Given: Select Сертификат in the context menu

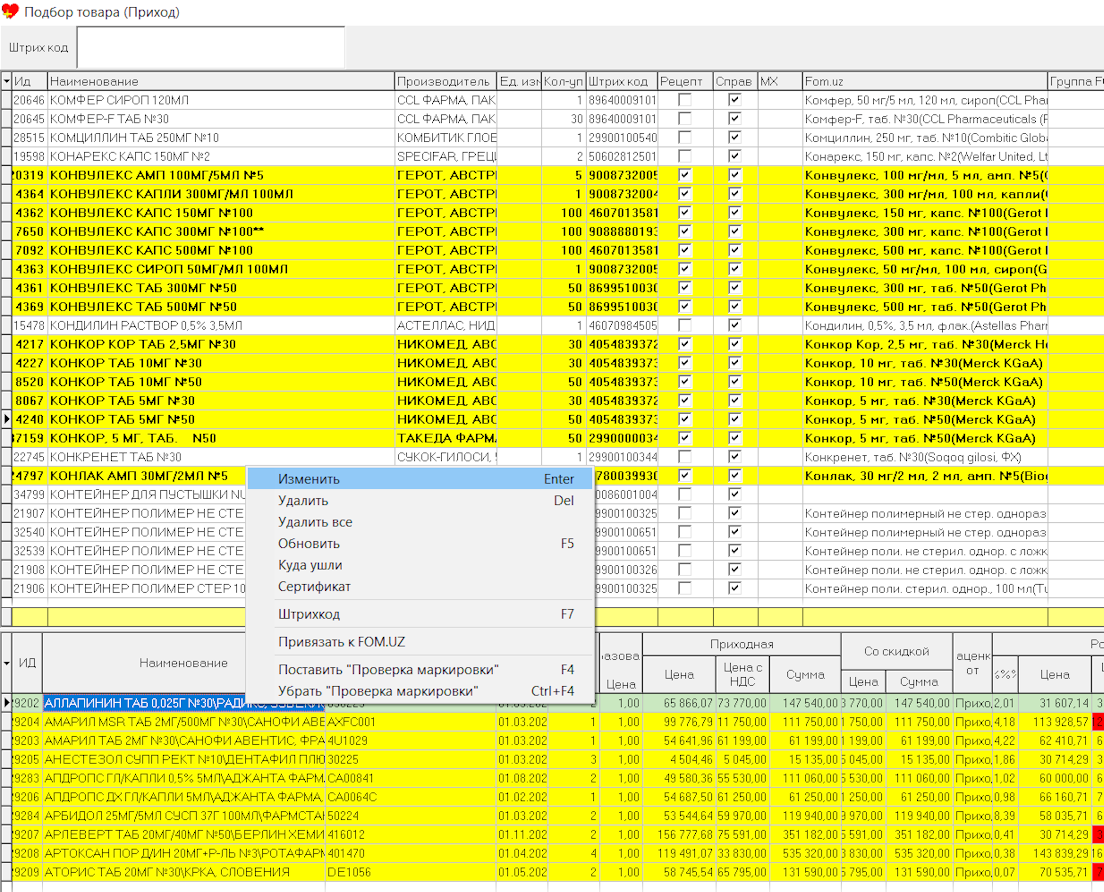Looking at the screenshot, I should point(314,587).
